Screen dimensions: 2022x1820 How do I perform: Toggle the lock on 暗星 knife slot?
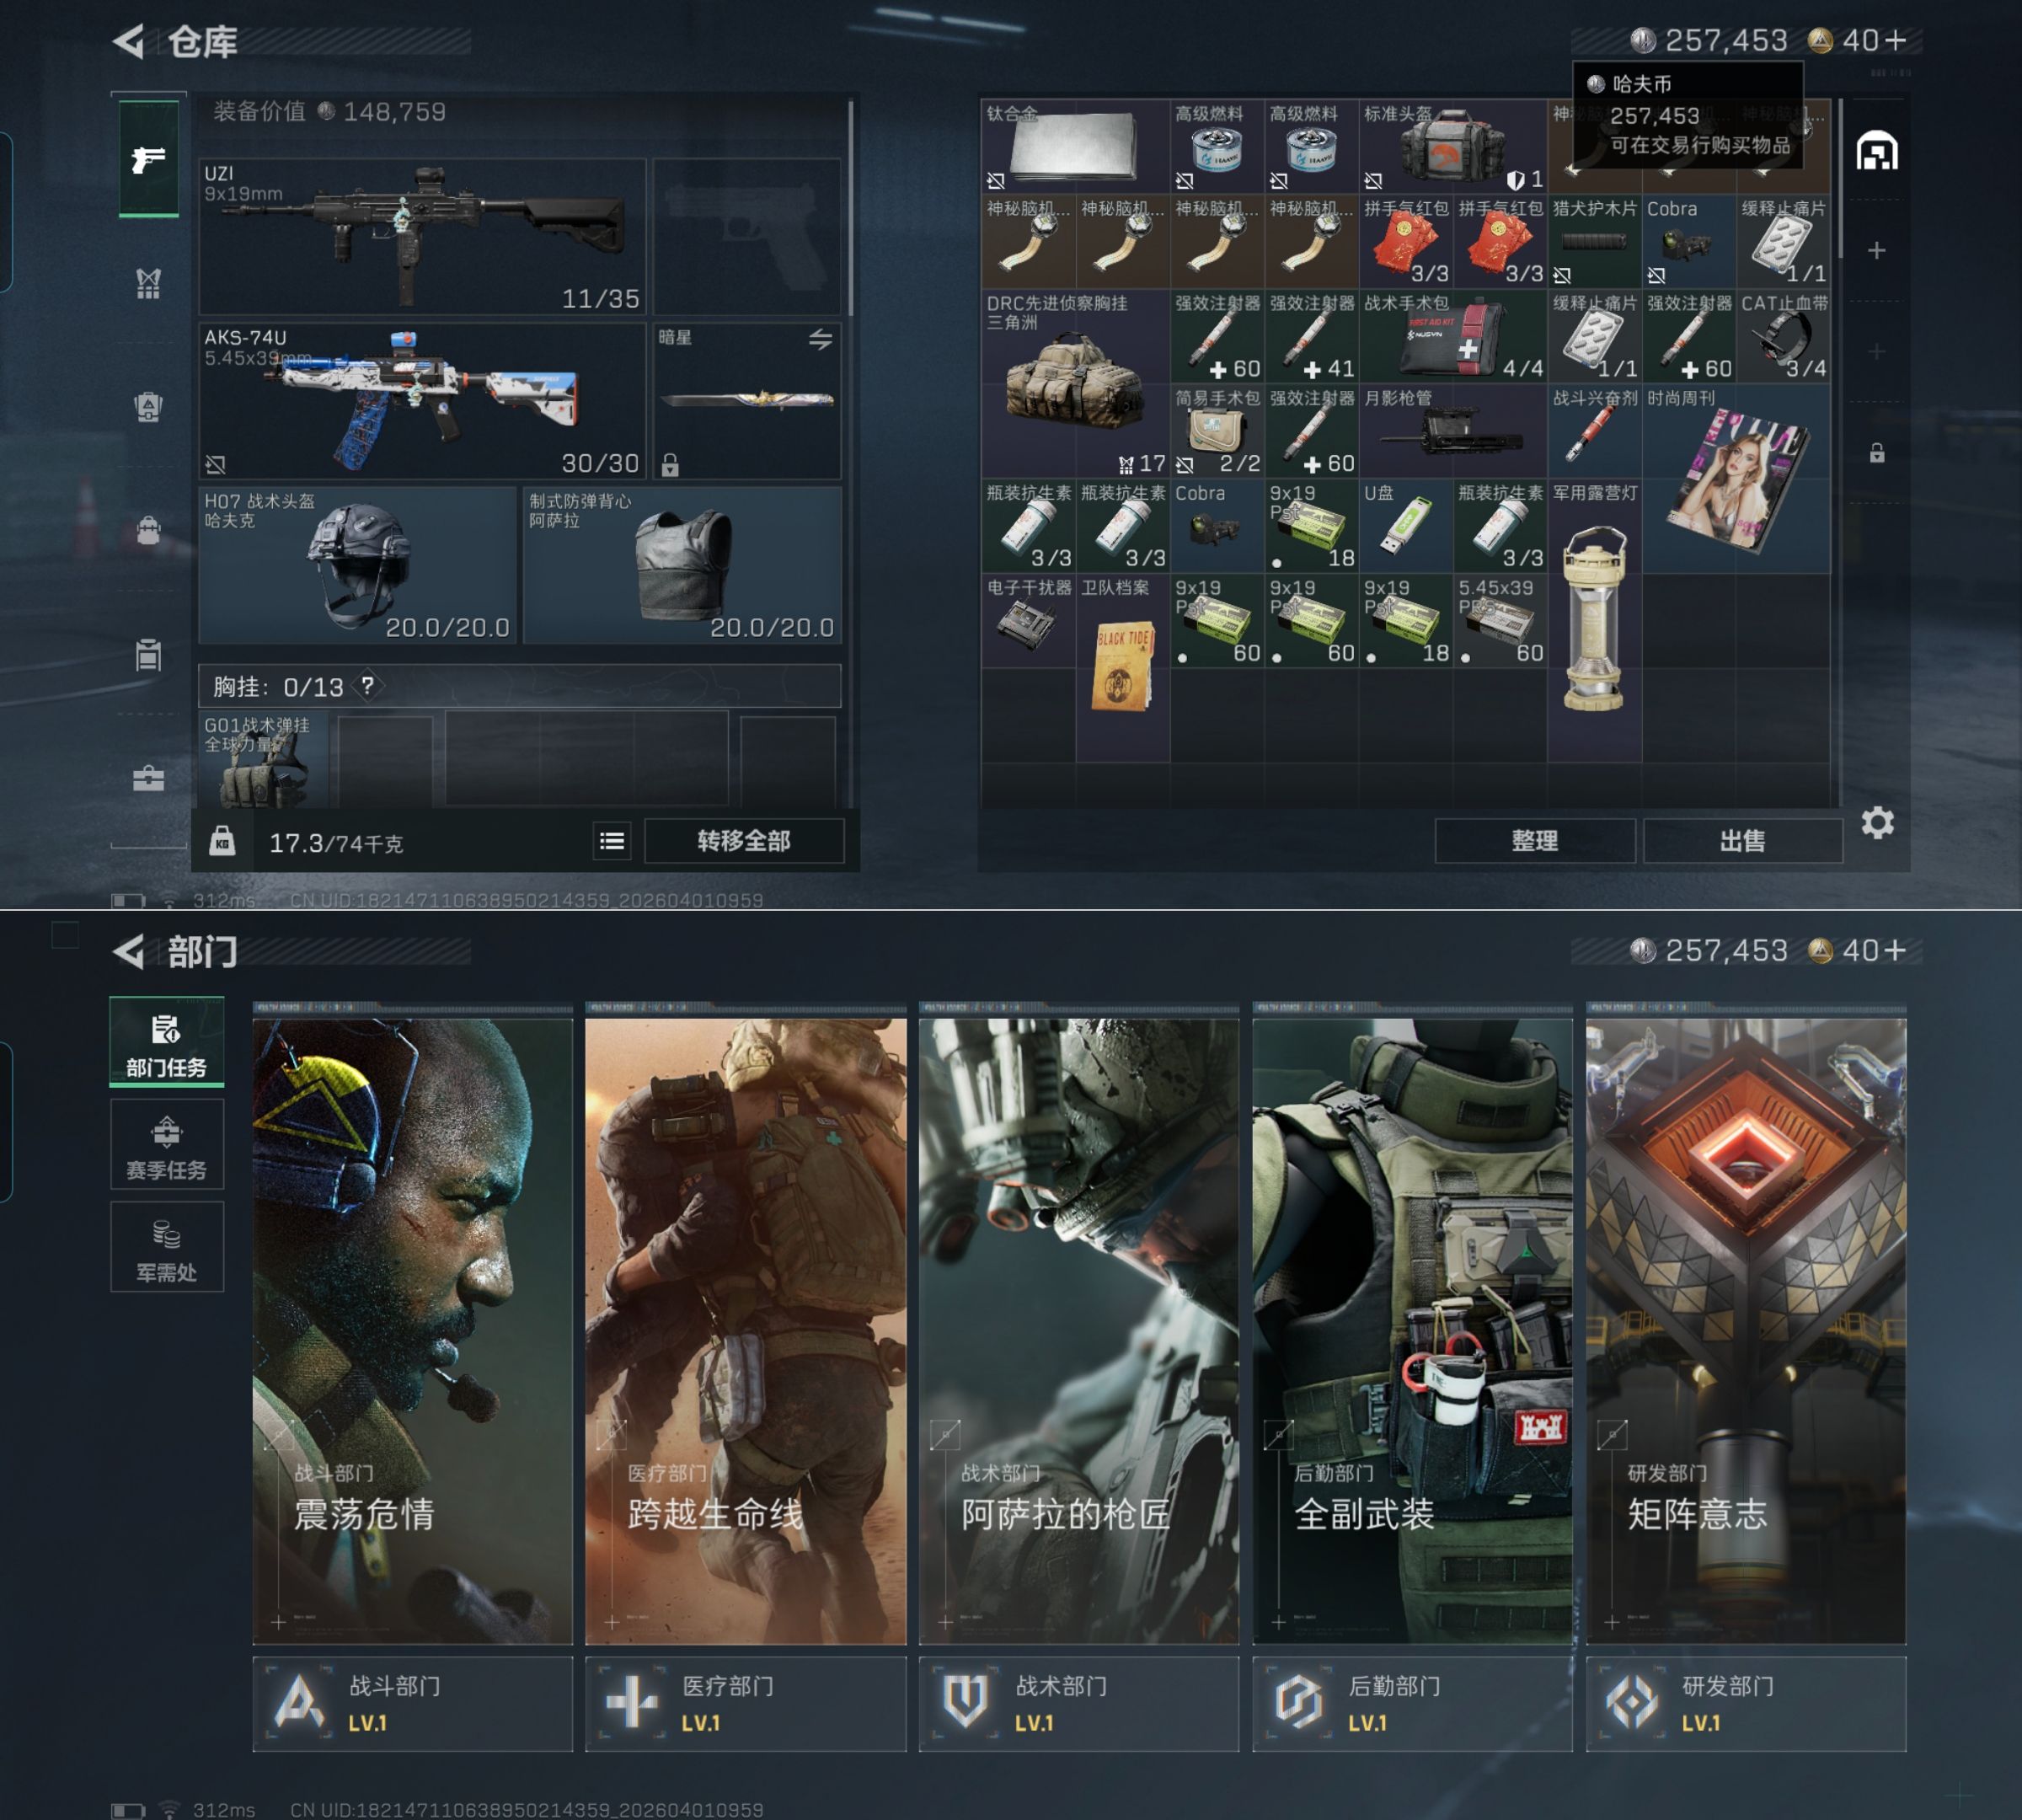point(671,465)
